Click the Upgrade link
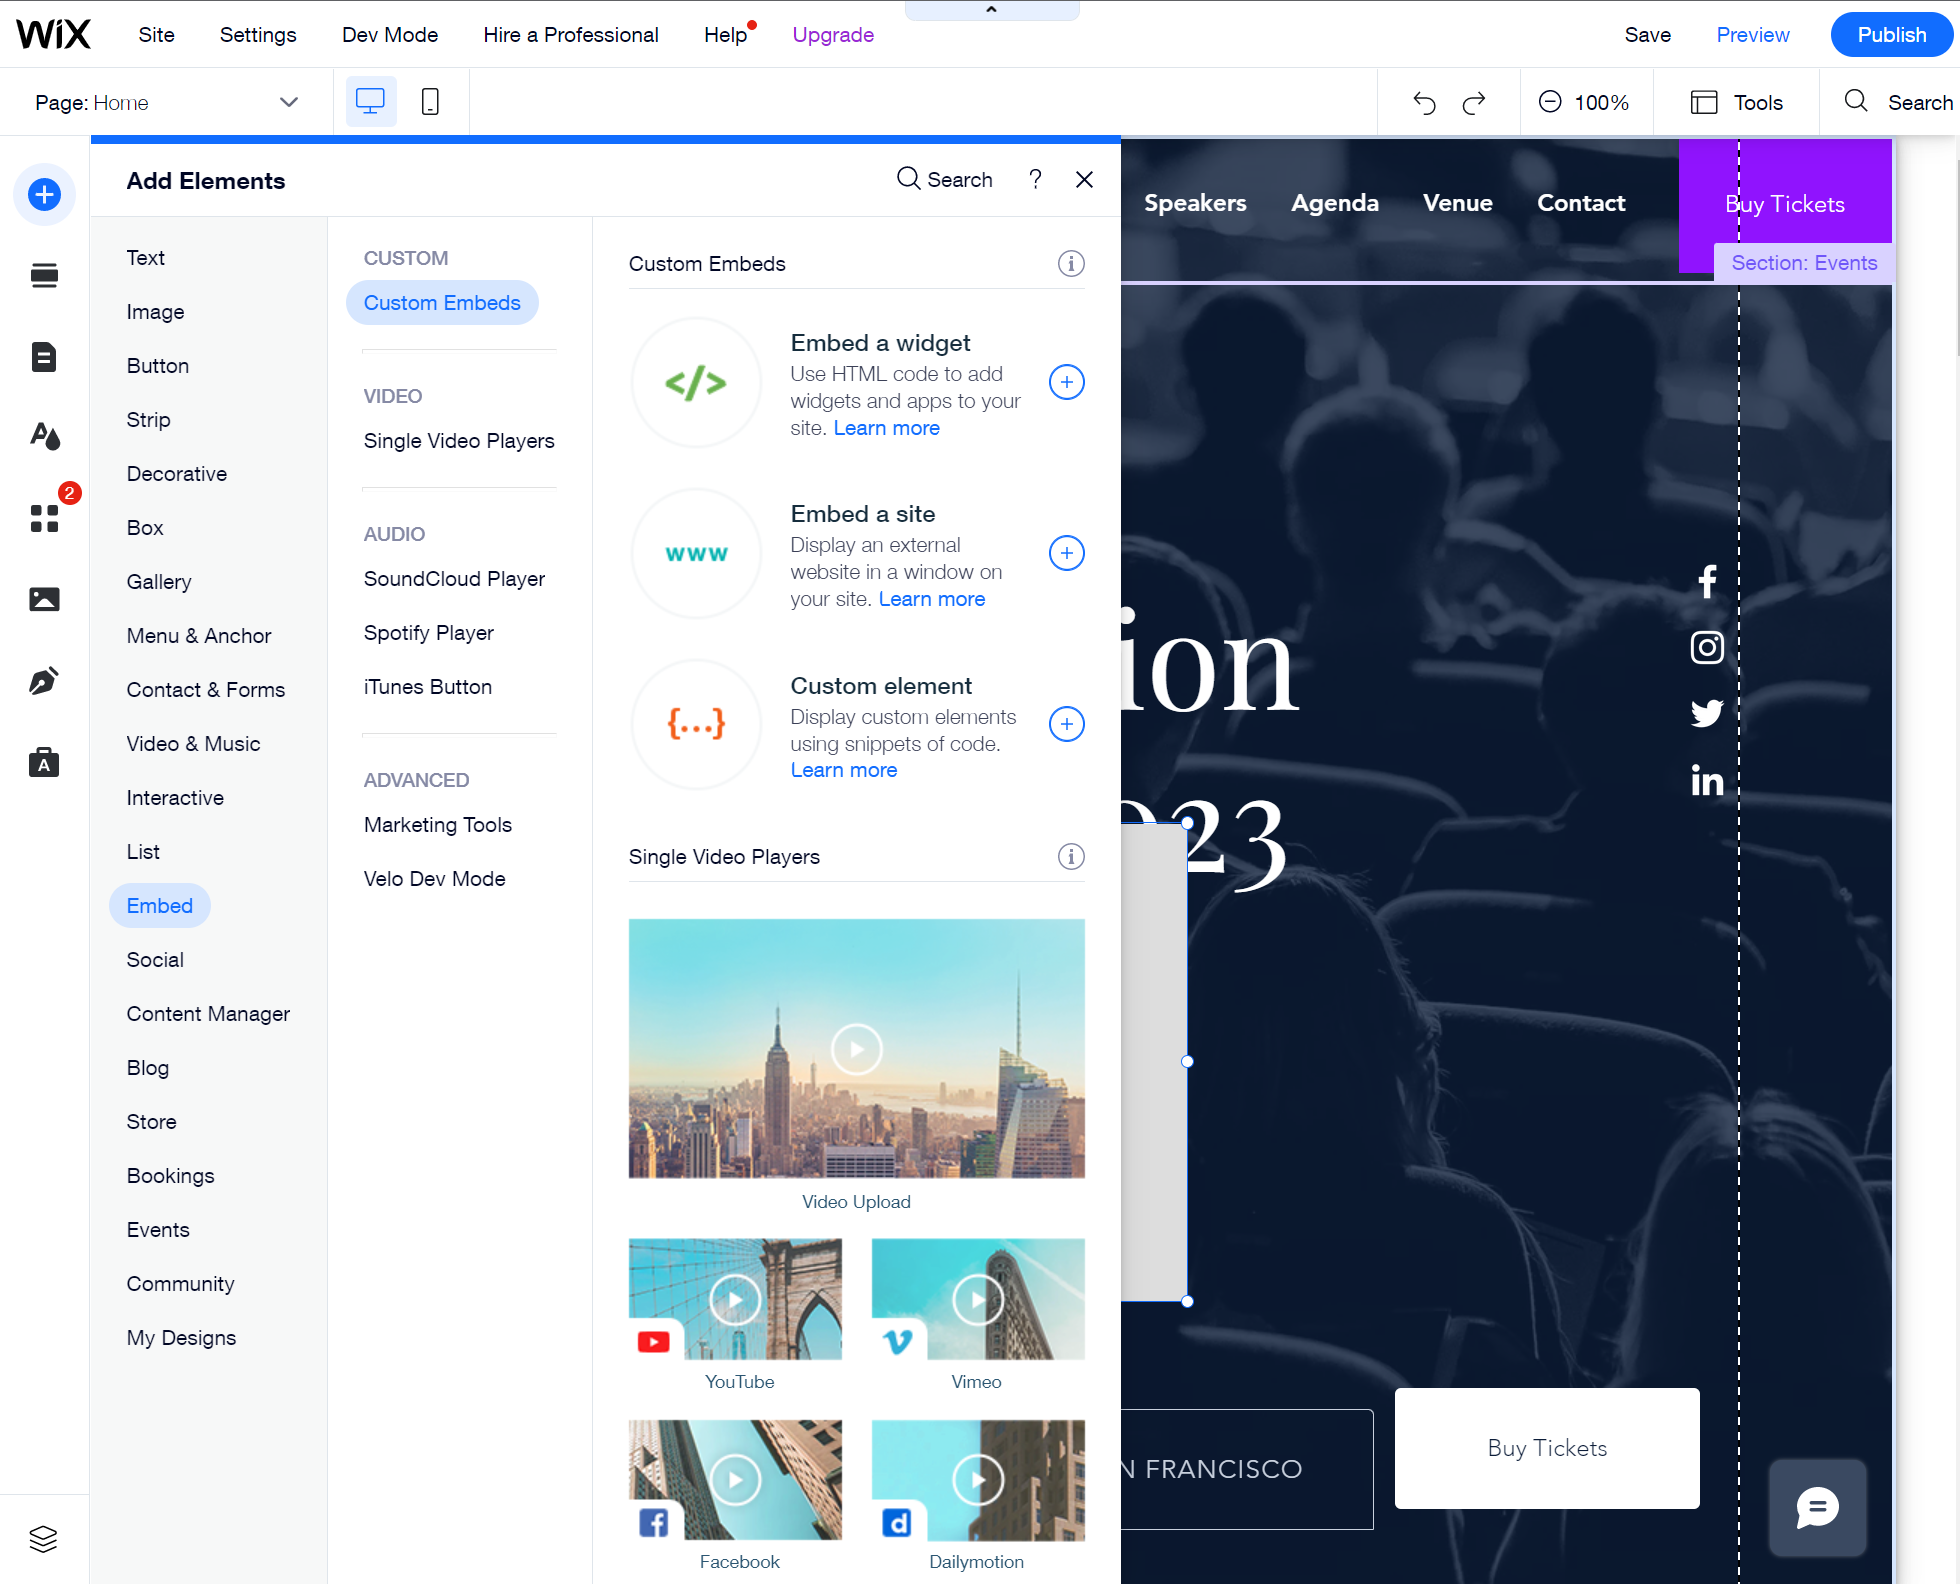Screen dimensions: 1960x1584 click(833, 35)
